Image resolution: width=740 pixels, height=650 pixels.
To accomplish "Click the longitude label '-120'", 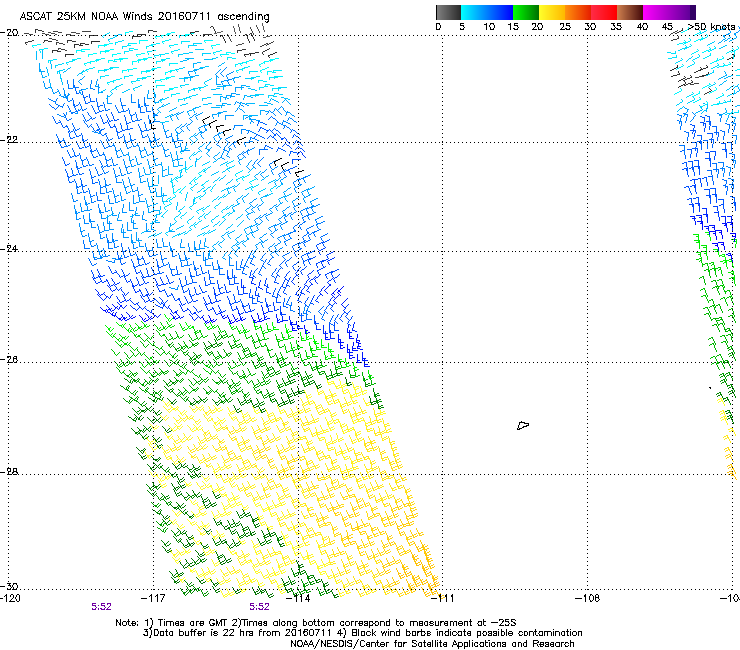I will (x=10, y=598).
